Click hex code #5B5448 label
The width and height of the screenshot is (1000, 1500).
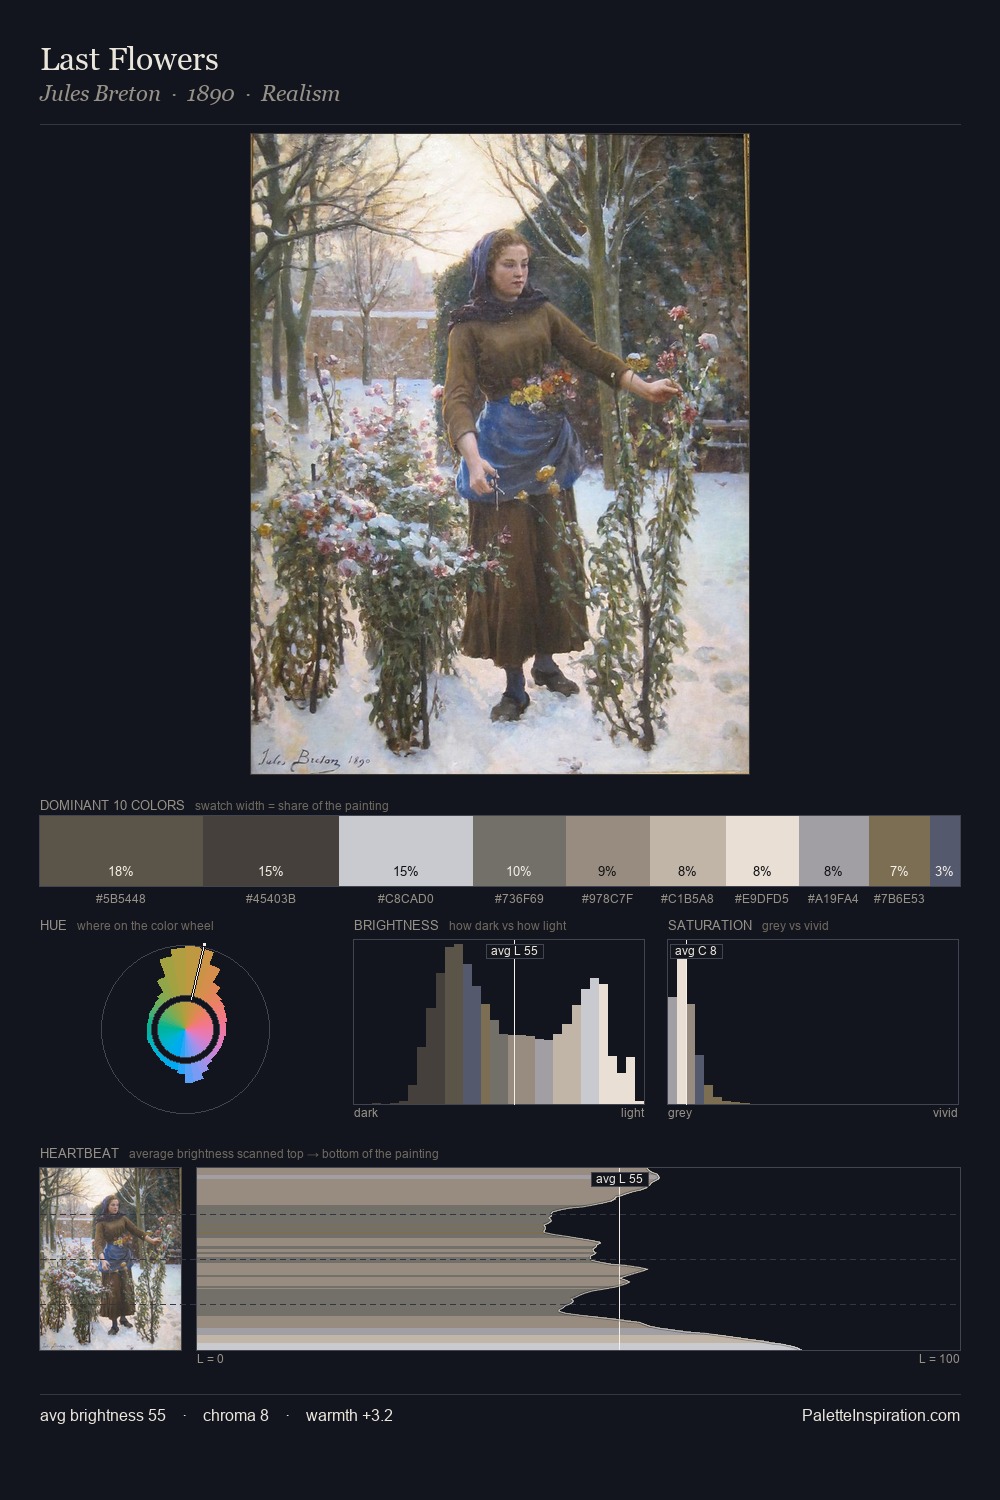coord(121,899)
